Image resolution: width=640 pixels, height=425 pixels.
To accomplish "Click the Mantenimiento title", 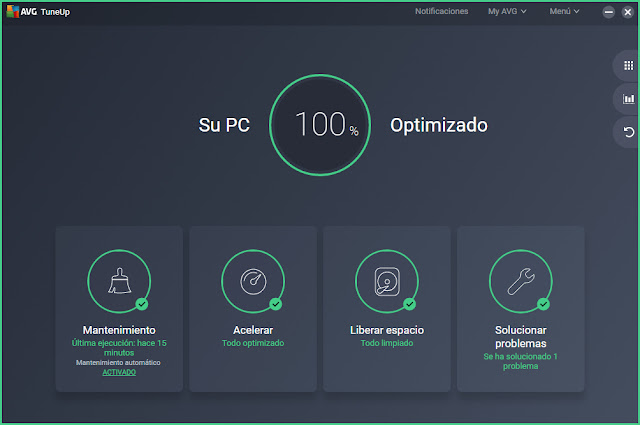I will click(119, 330).
